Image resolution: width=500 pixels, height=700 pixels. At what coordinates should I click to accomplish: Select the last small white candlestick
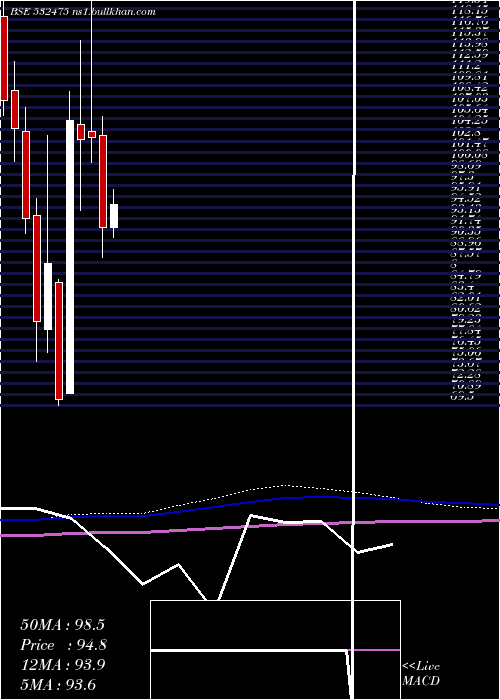114,216
